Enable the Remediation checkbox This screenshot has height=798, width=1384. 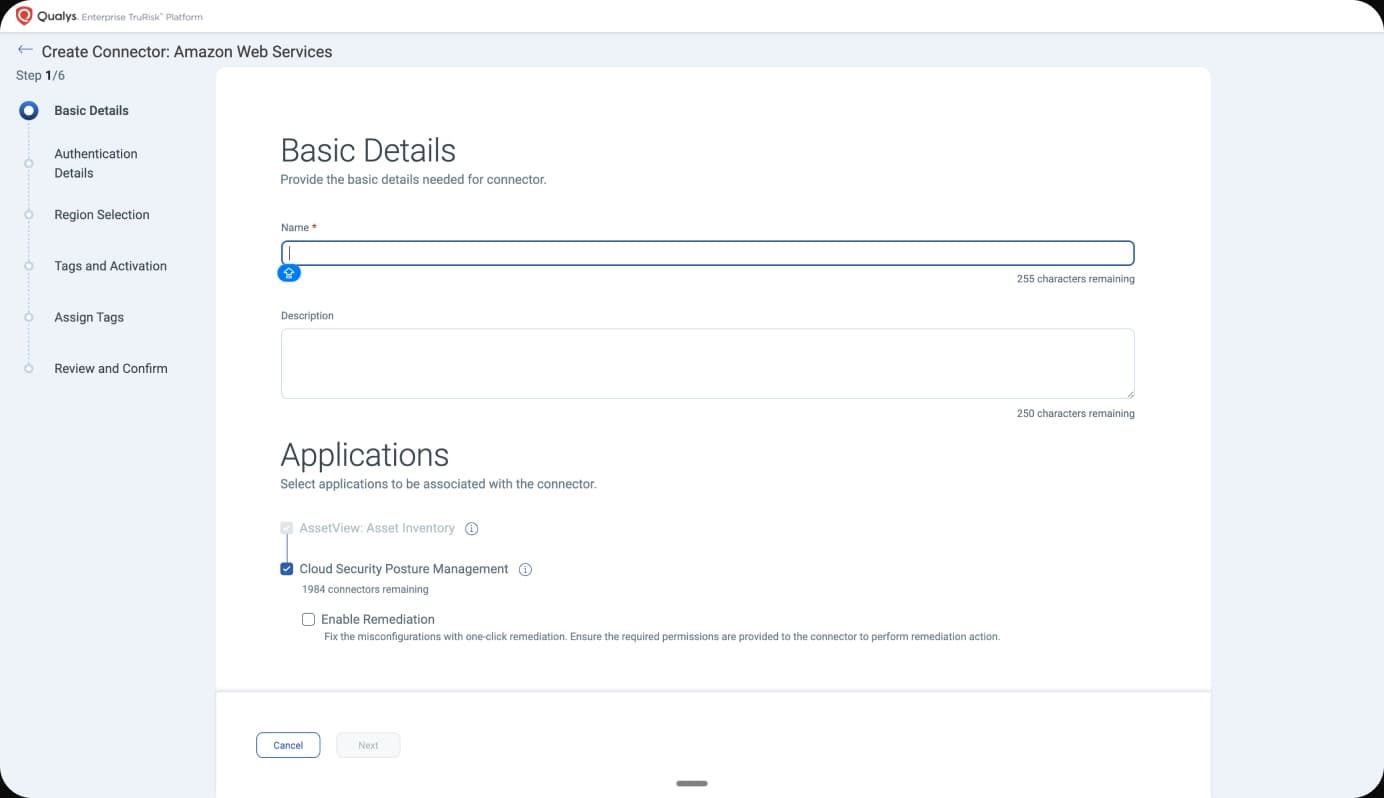(x=308, y=619)
